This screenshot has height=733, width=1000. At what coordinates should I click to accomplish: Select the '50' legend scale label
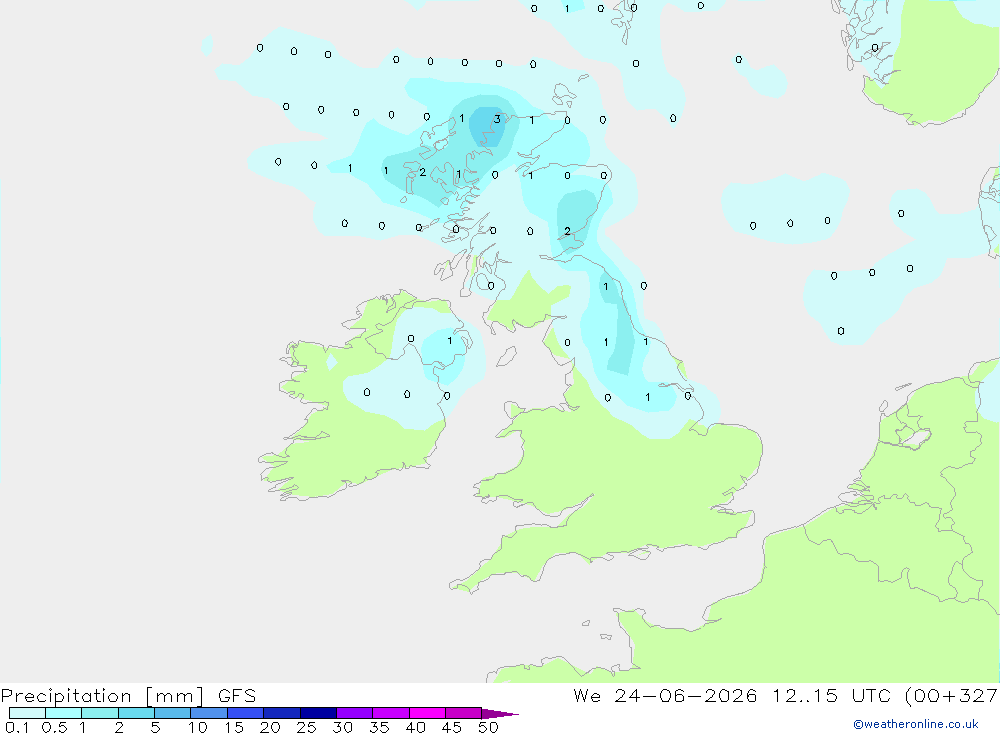[x=488, y=727]
